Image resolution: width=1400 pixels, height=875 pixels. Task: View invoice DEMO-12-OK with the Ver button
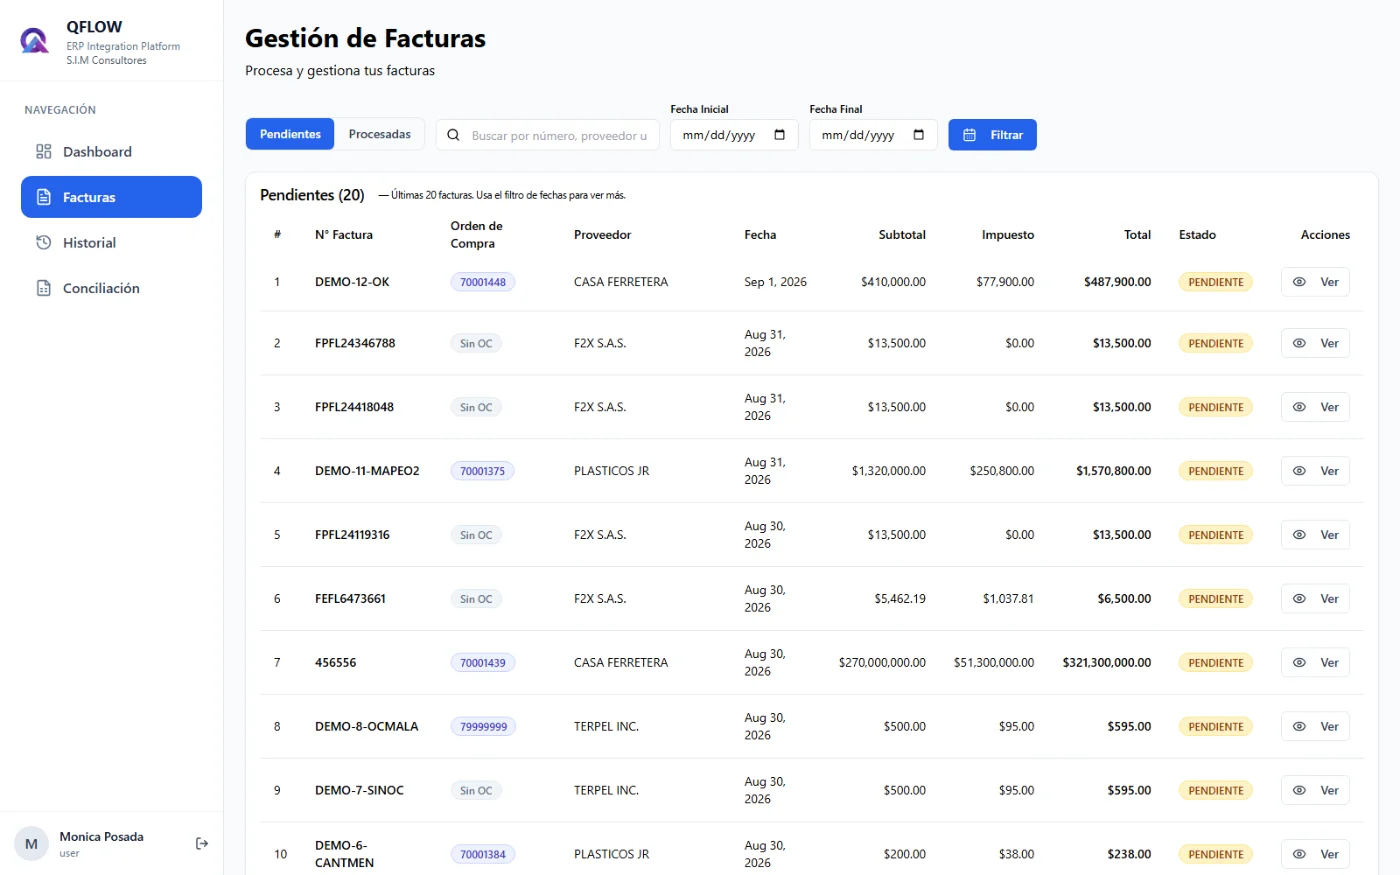[x=1315, y=282]
